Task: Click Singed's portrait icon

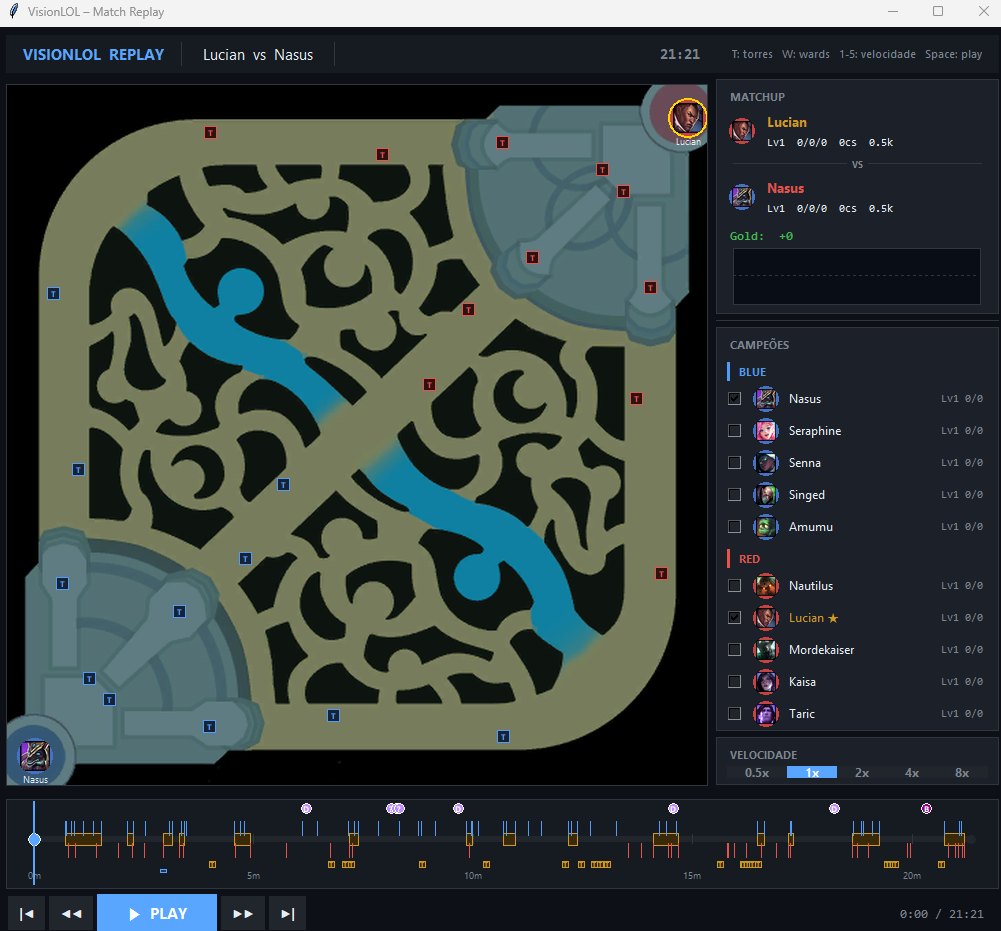Action: coord(765,494)
